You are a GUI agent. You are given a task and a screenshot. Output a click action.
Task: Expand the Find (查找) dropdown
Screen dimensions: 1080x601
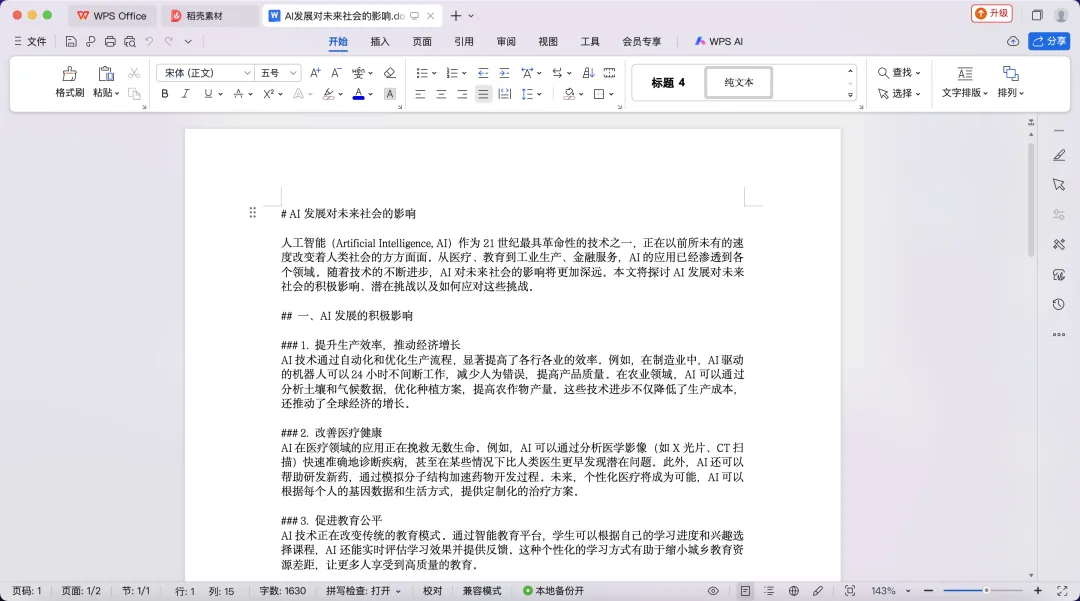[918, 73]
